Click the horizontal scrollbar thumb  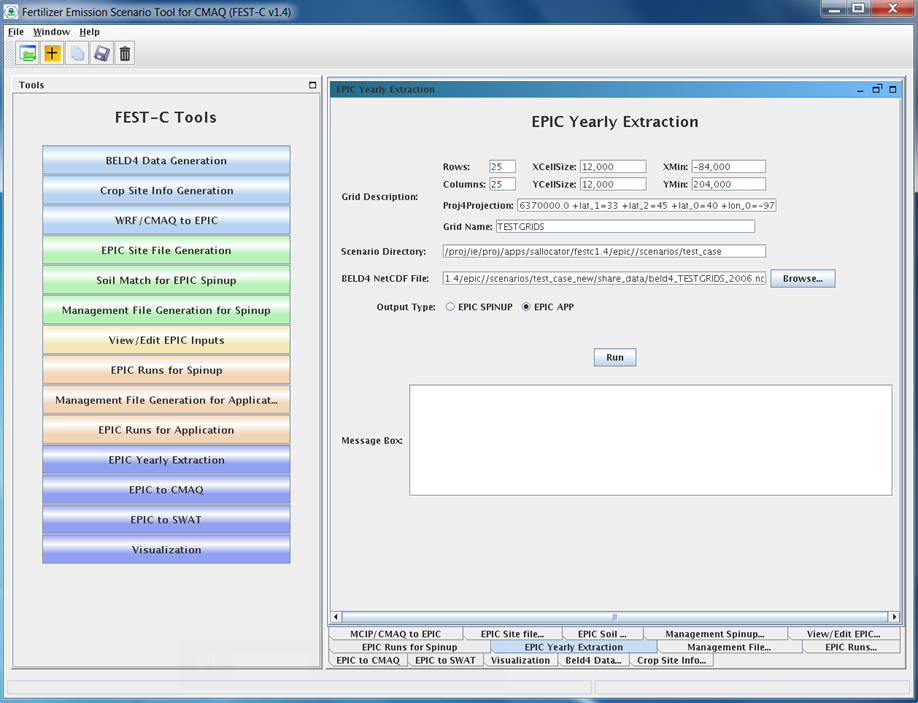[x=615, y=616]
